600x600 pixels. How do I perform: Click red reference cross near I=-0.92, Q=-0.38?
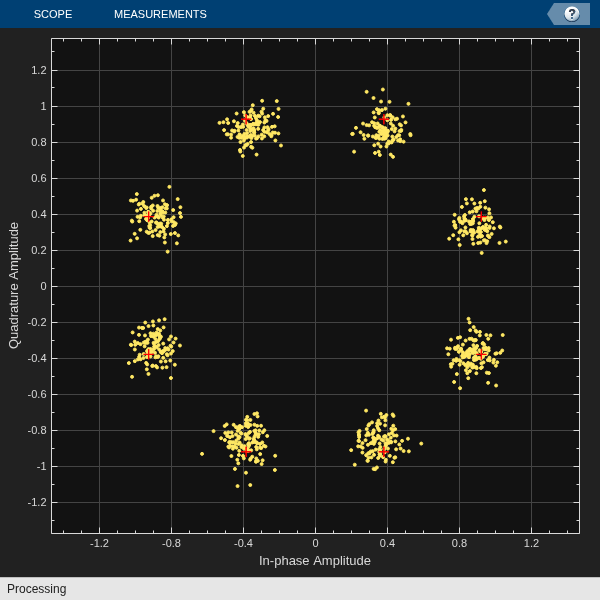tap(148, 354)
